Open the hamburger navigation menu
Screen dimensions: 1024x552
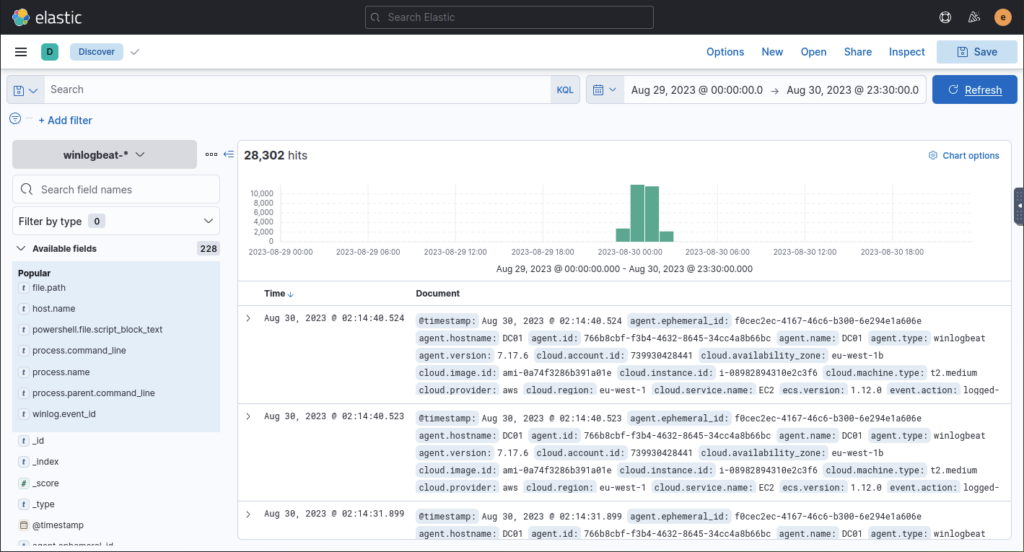tap(21, 52)
